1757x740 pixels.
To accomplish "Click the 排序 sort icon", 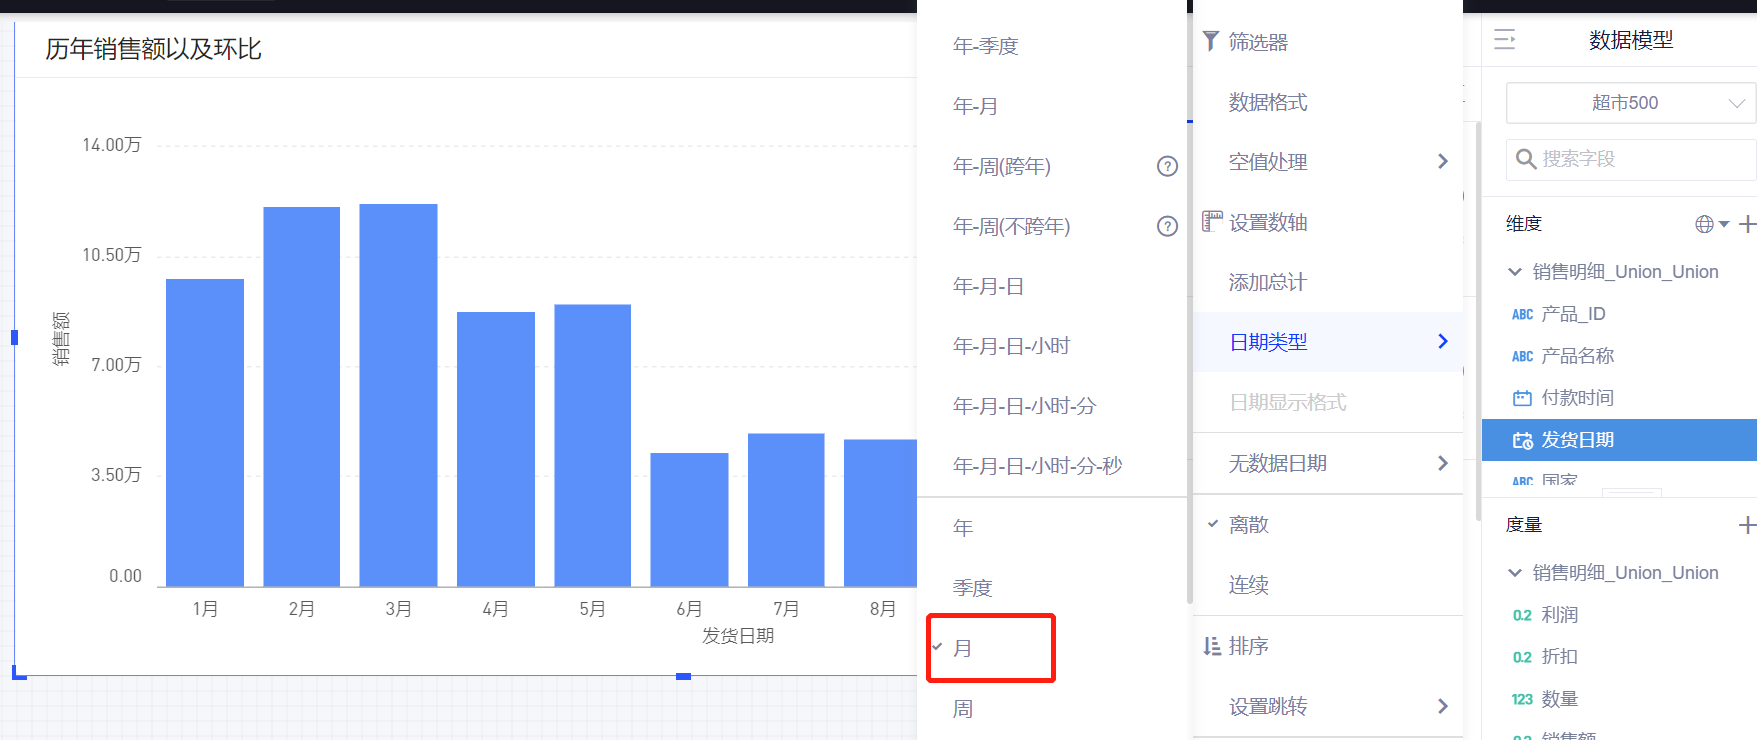I will coord(1212,646).
